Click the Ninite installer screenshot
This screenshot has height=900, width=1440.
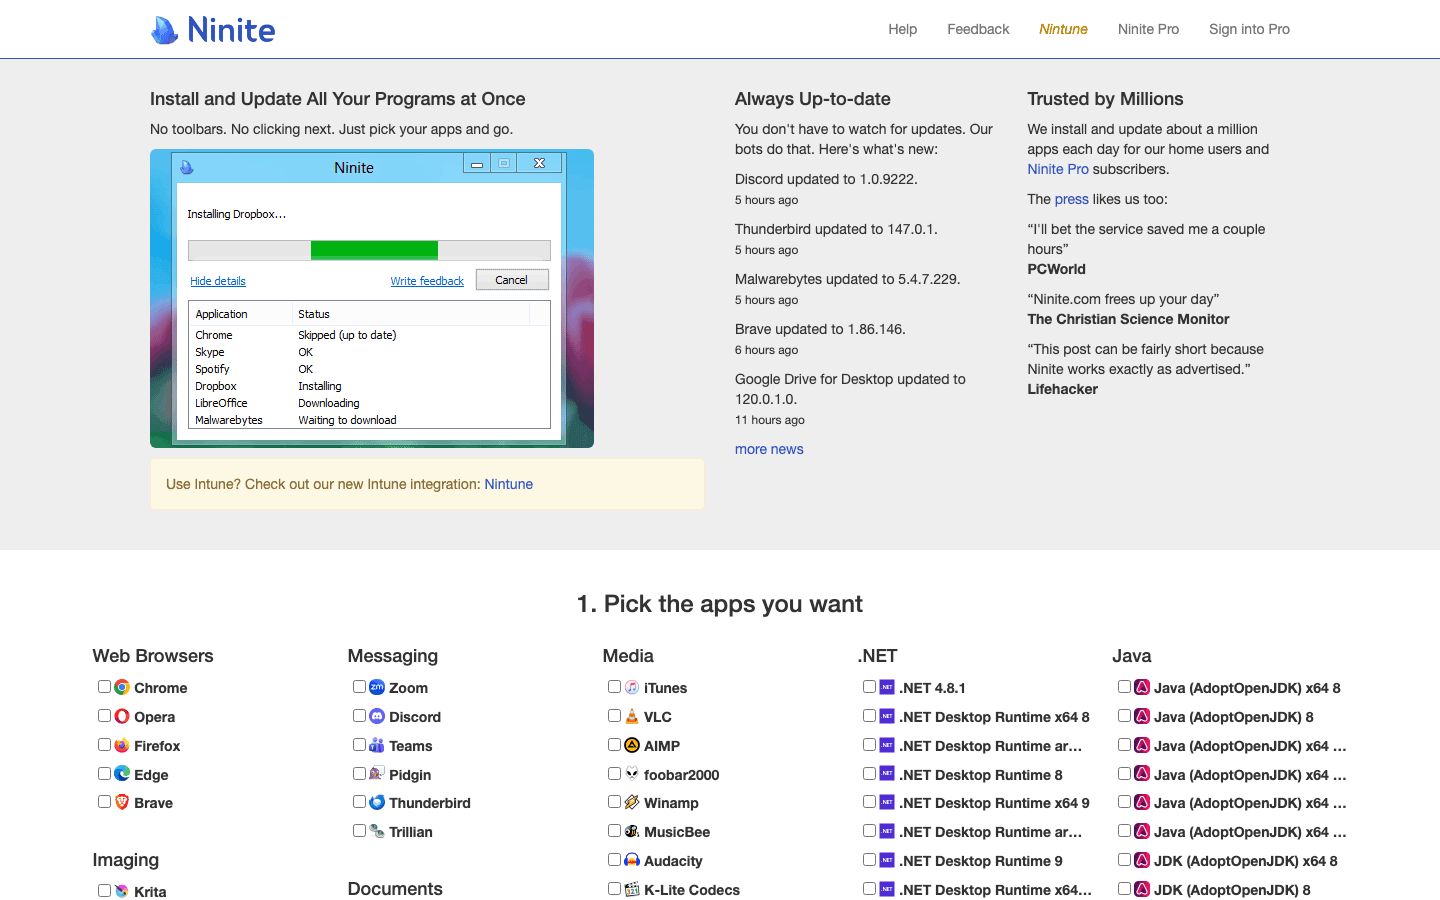click(x=372, y=298)
